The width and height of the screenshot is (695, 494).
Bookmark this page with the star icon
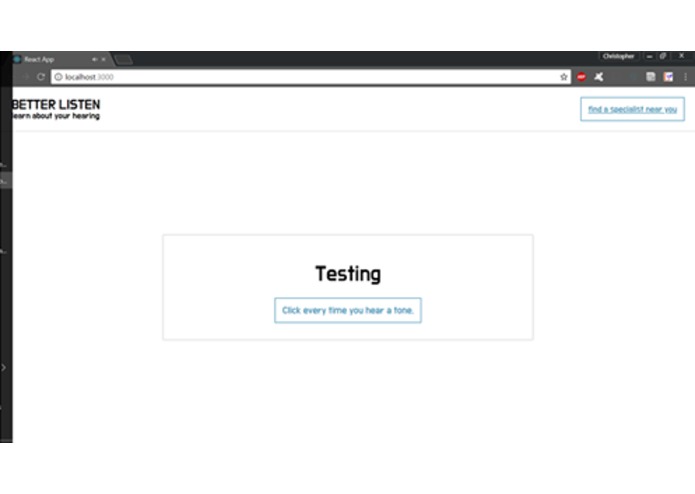pyautogui.click(x=563, y=77)
